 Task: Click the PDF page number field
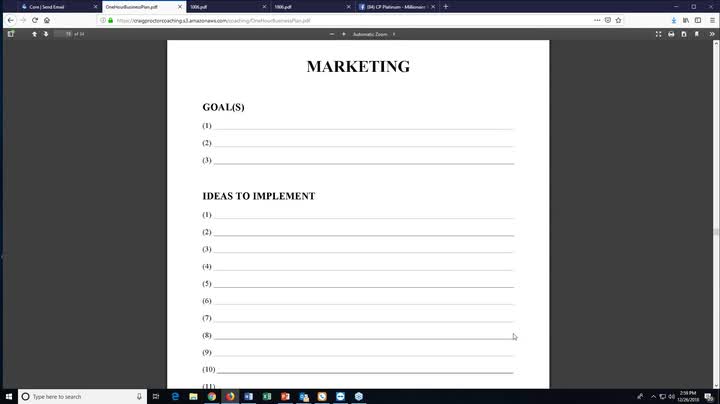click(x=68, y=34)
